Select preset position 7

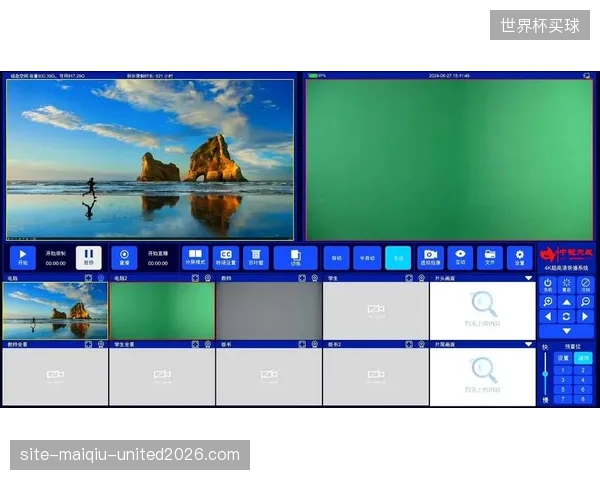[563, 399]
